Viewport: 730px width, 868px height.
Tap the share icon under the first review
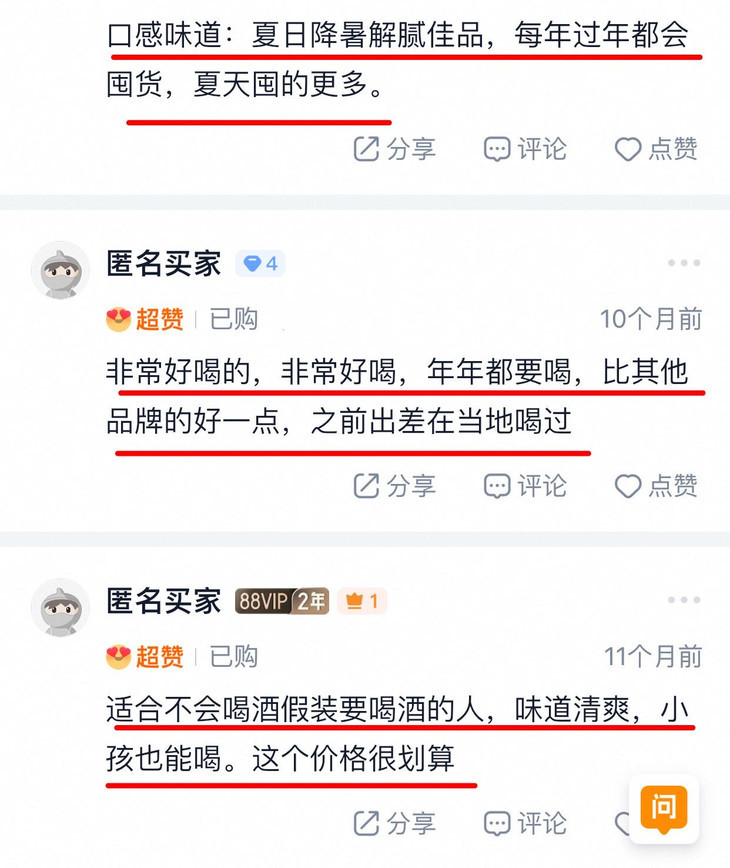pos(394,149)
